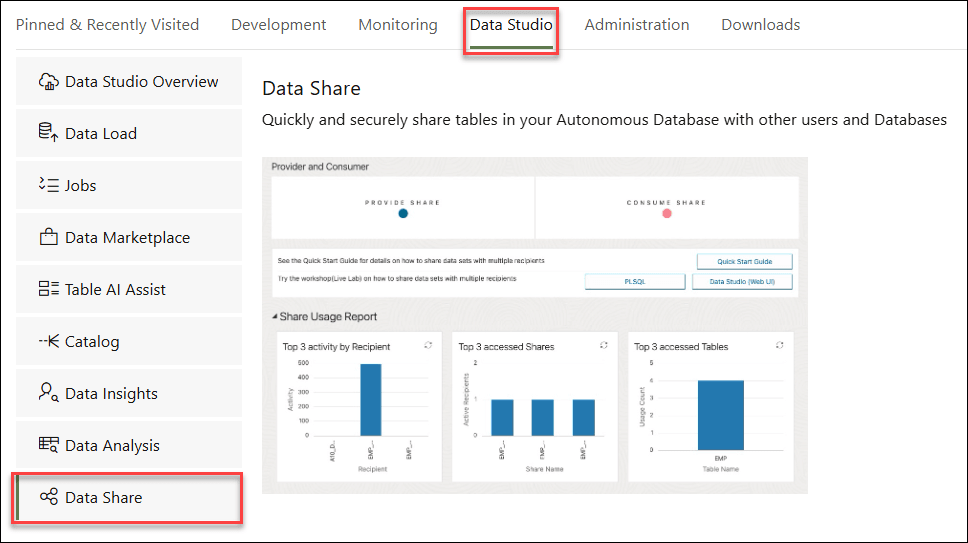Click the Data Insights person-search icon
The height and width of the screenshot is (543, 968).
pos(49,392)
